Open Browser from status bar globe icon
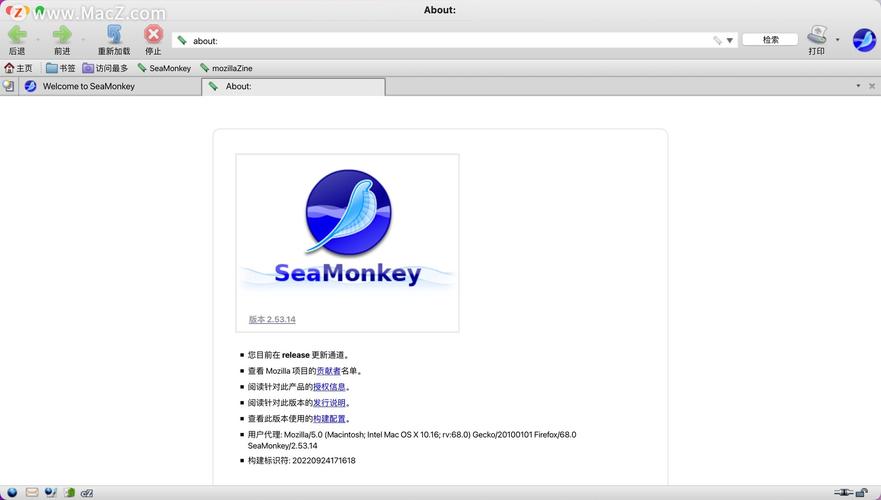Image resolution: width=881 pixels, height=500 pixels. coord(12,493)
